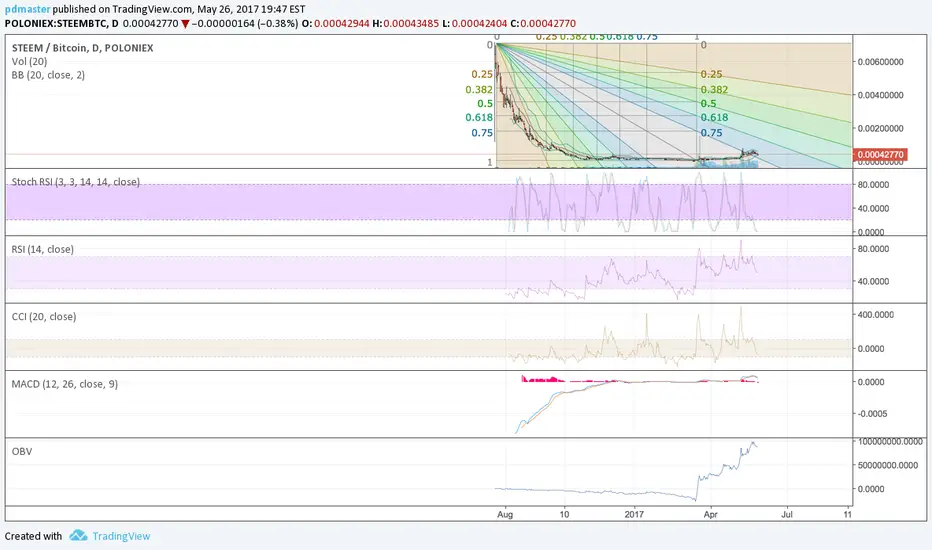Click the TradingView cloud logo icon
Screen dimensions: 932x550
(78, 535)
